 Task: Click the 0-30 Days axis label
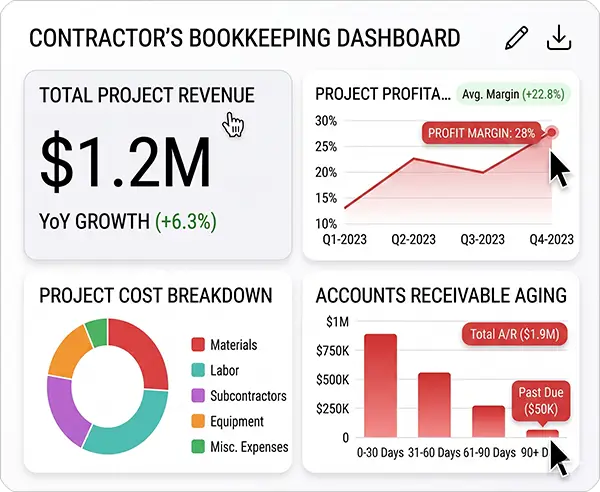380,453
